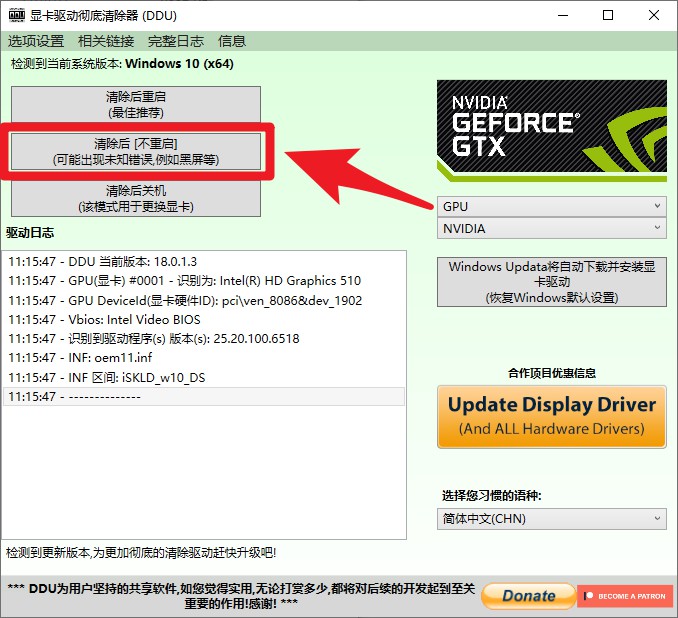This screenshot has width=678, height=618.
Task: Click the yellow Donate button
Action: [x=527, y=596]
